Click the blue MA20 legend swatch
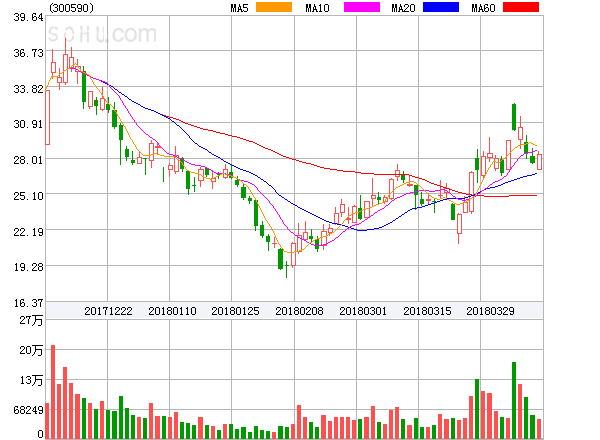 tap(441, 7)
